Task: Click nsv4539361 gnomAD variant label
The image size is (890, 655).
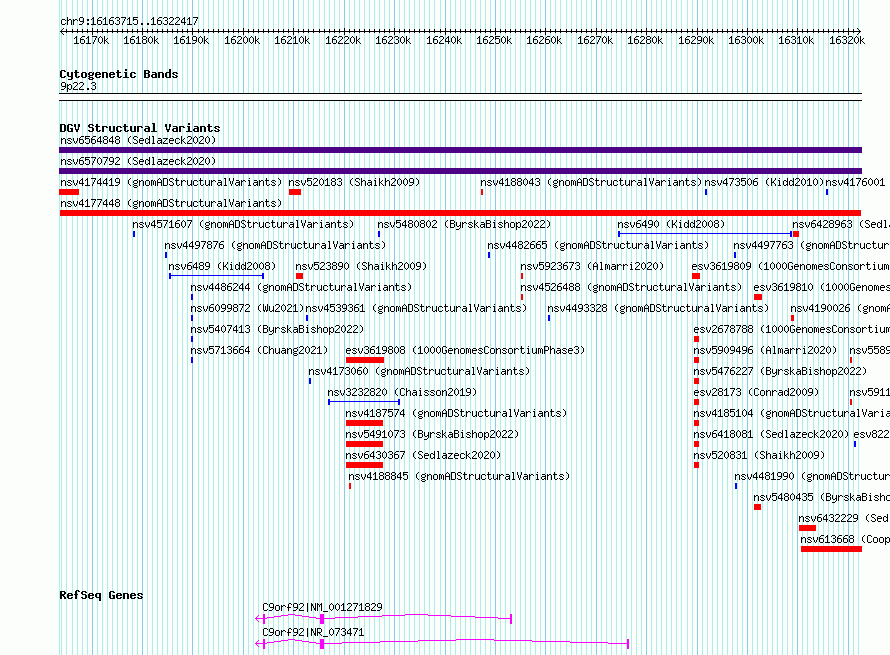Action: [416, 308]
